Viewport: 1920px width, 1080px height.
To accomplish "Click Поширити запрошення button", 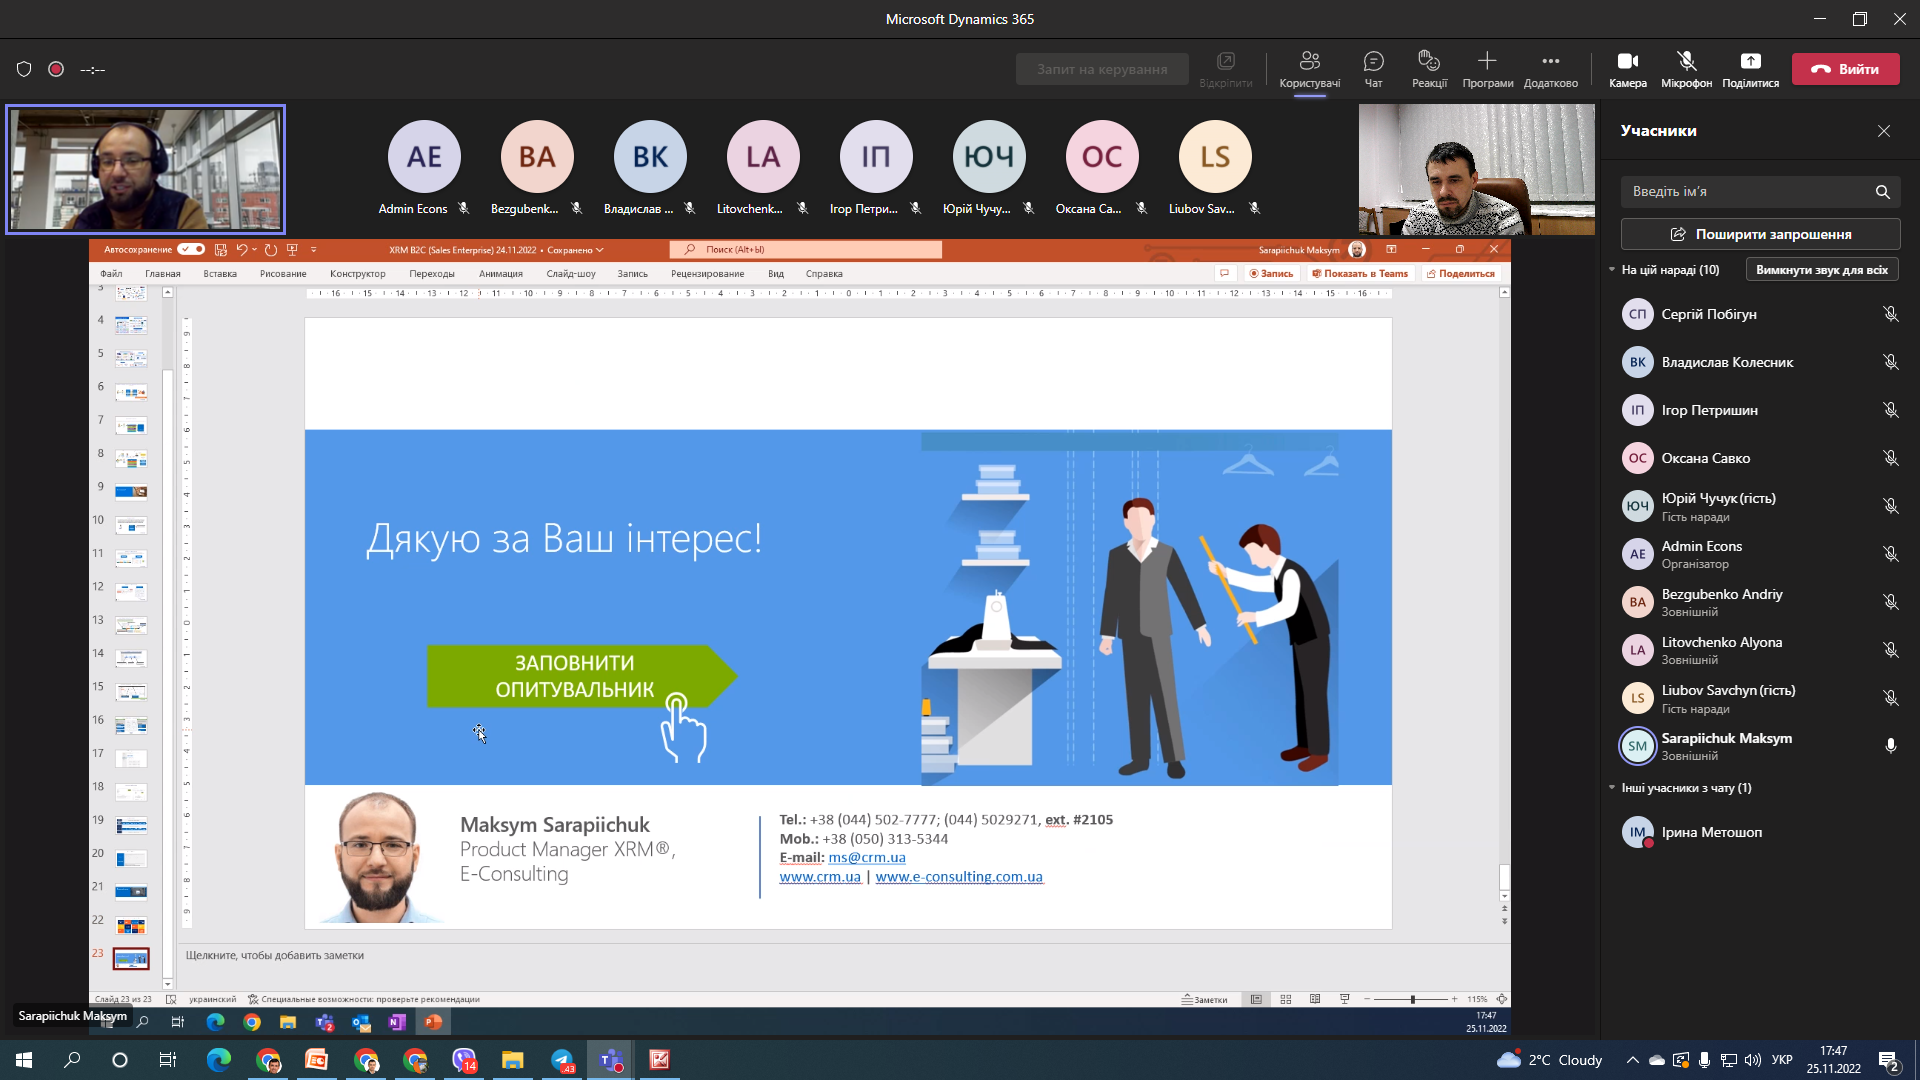I will click(1760, 234).
